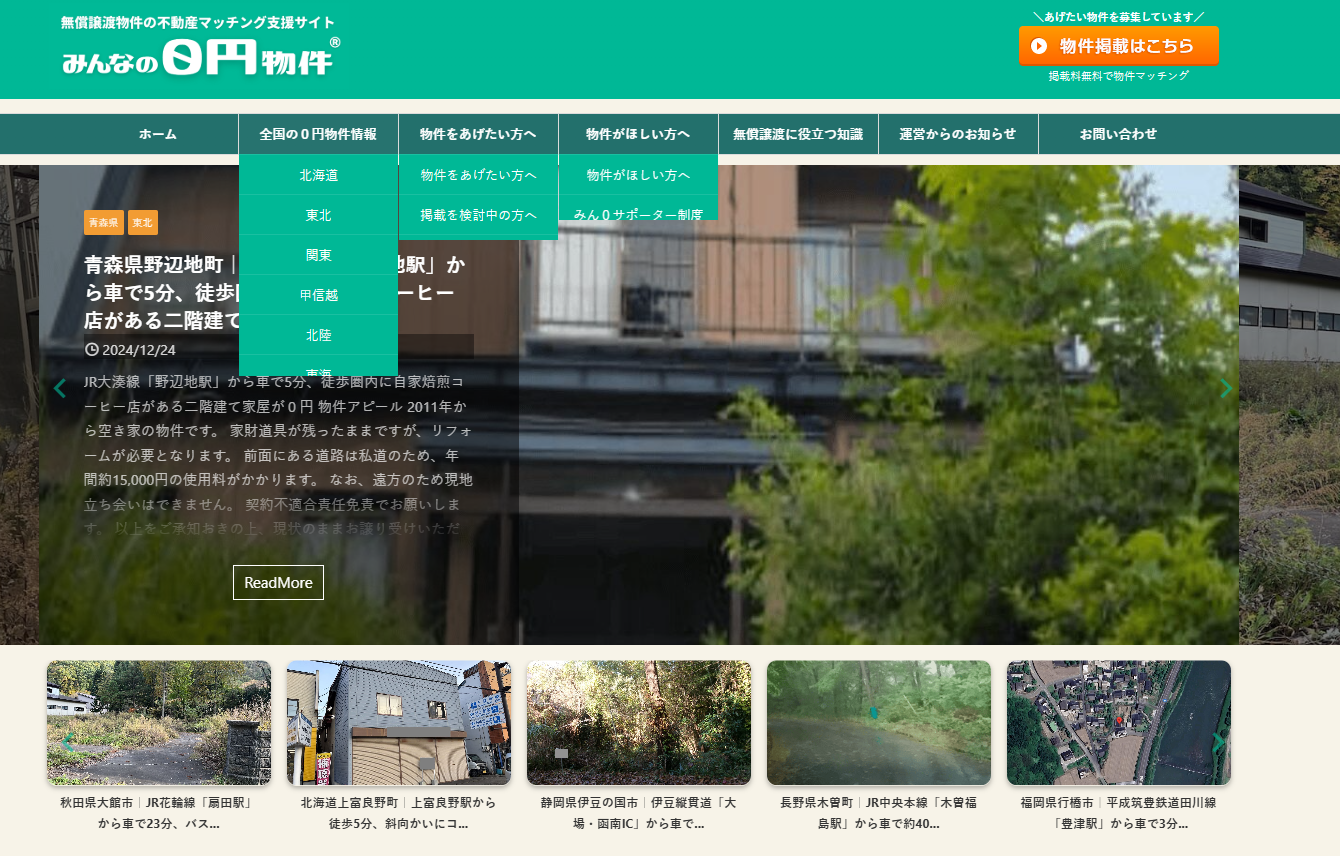Open the ホーム navigation item
This screenshot has width=1340, height=856.
[158, 134]
